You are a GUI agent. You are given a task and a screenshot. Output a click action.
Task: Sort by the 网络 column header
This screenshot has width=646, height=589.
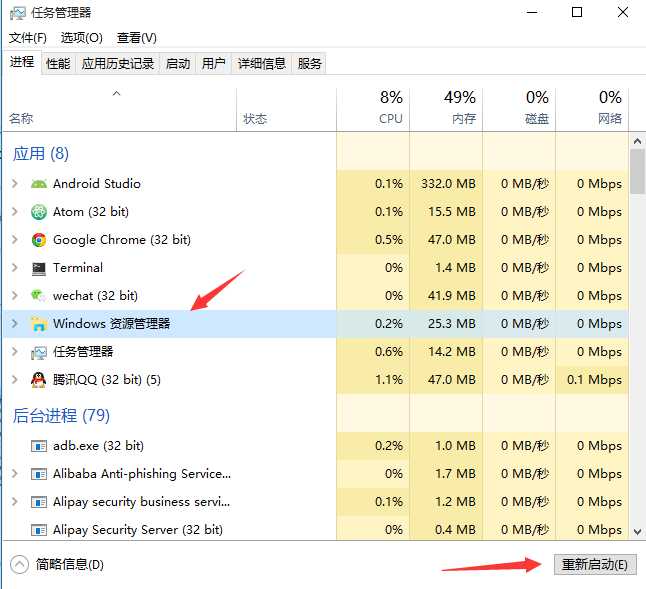coord(592,110)
